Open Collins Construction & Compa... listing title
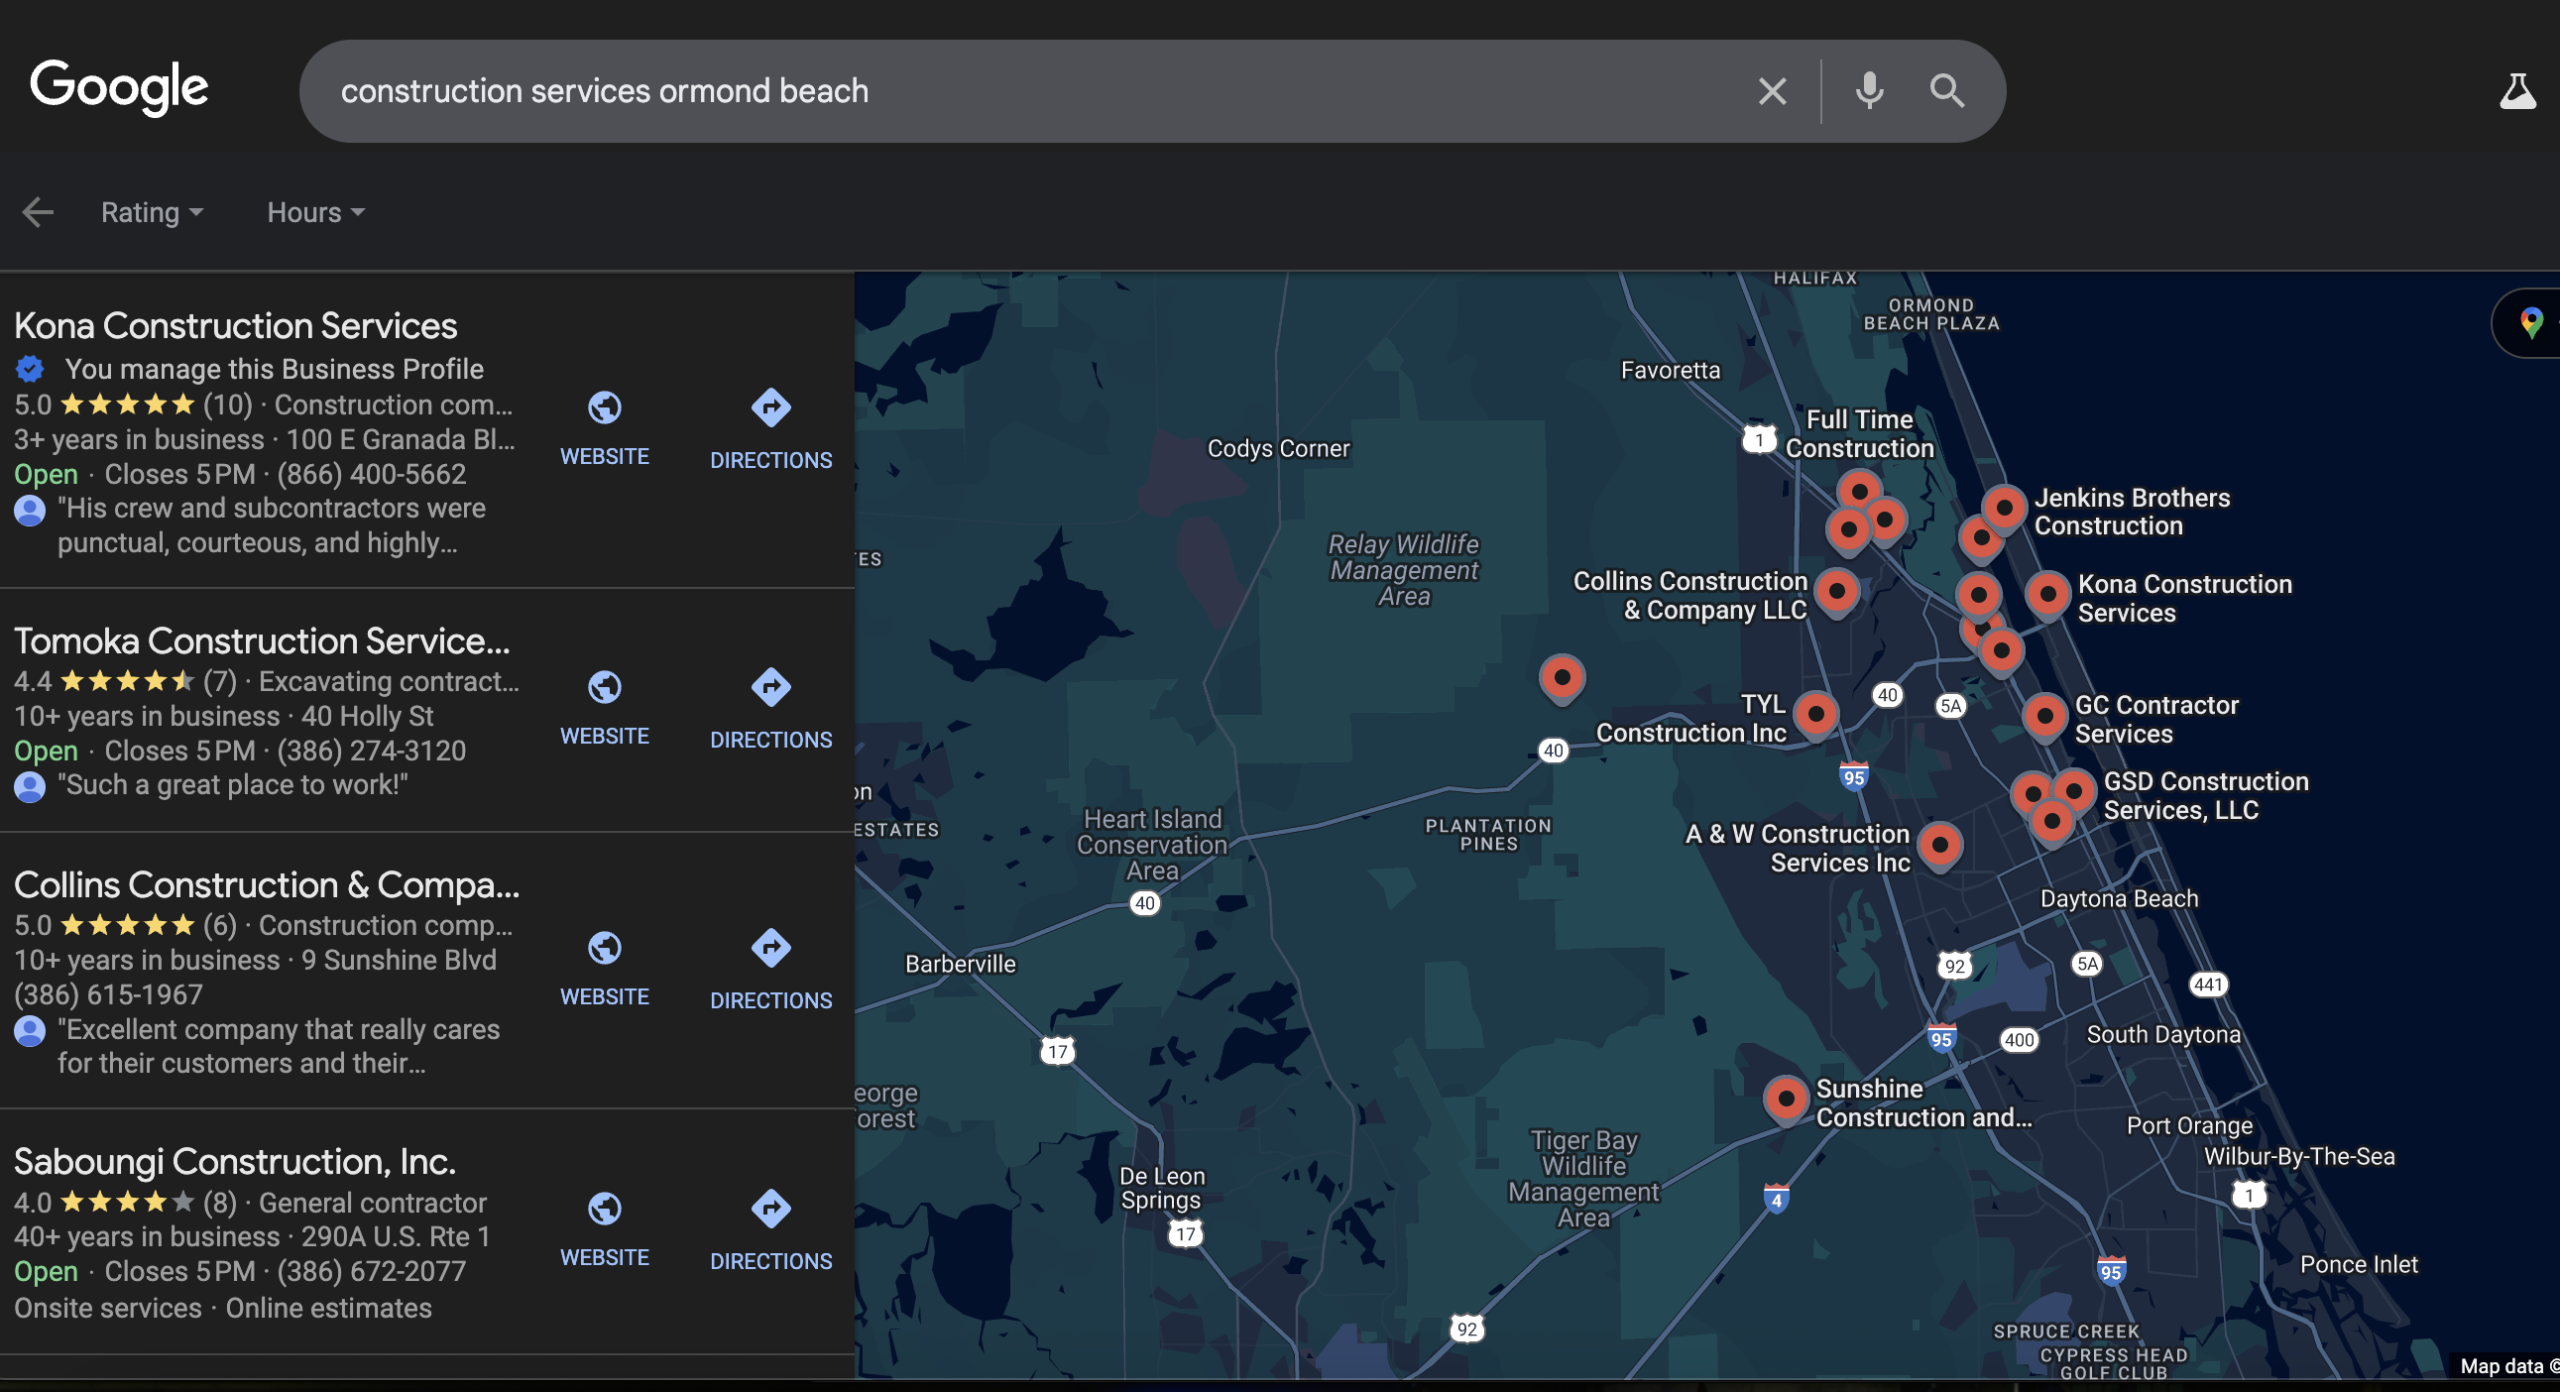The image size is (2560, 1392). pyautogui.click(x=267, y=885)
